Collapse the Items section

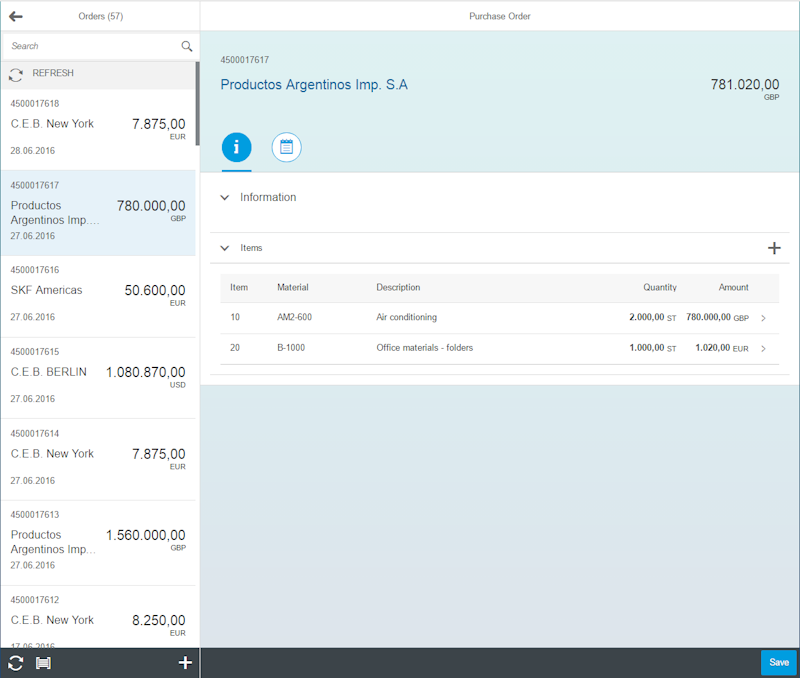[225, 247]
